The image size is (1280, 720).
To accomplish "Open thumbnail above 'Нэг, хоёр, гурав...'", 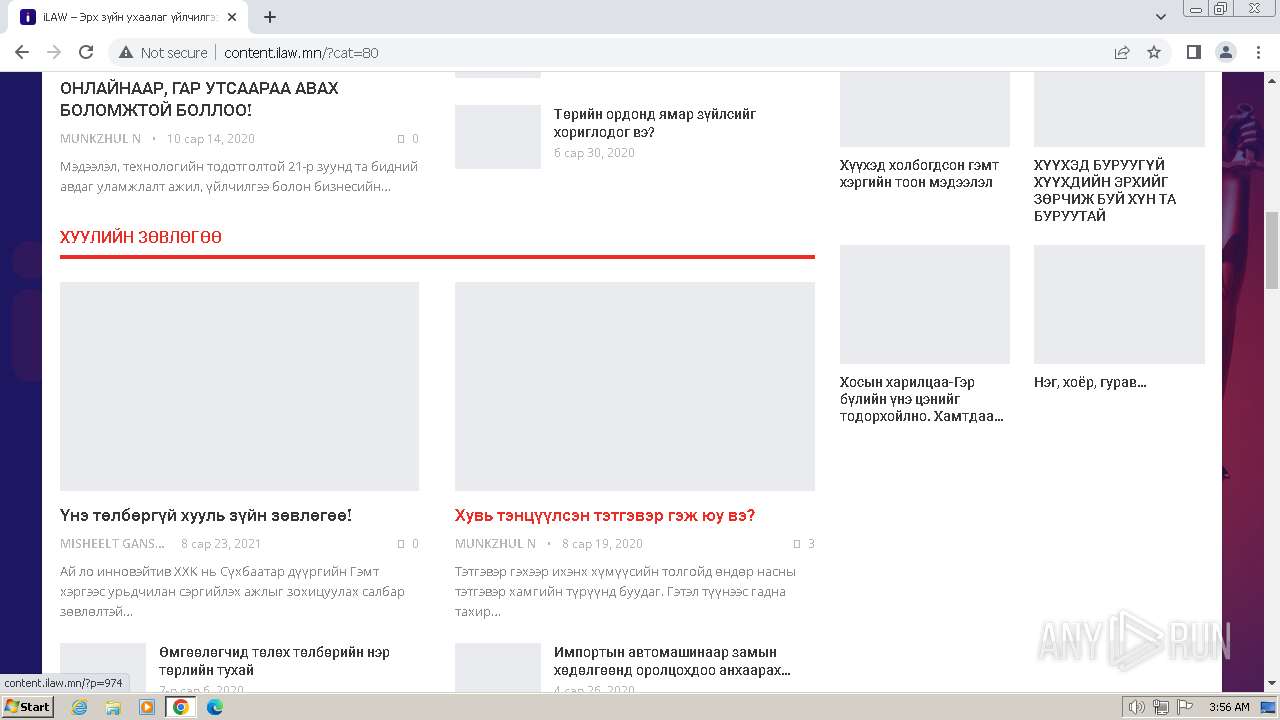I will [1119, 304].
